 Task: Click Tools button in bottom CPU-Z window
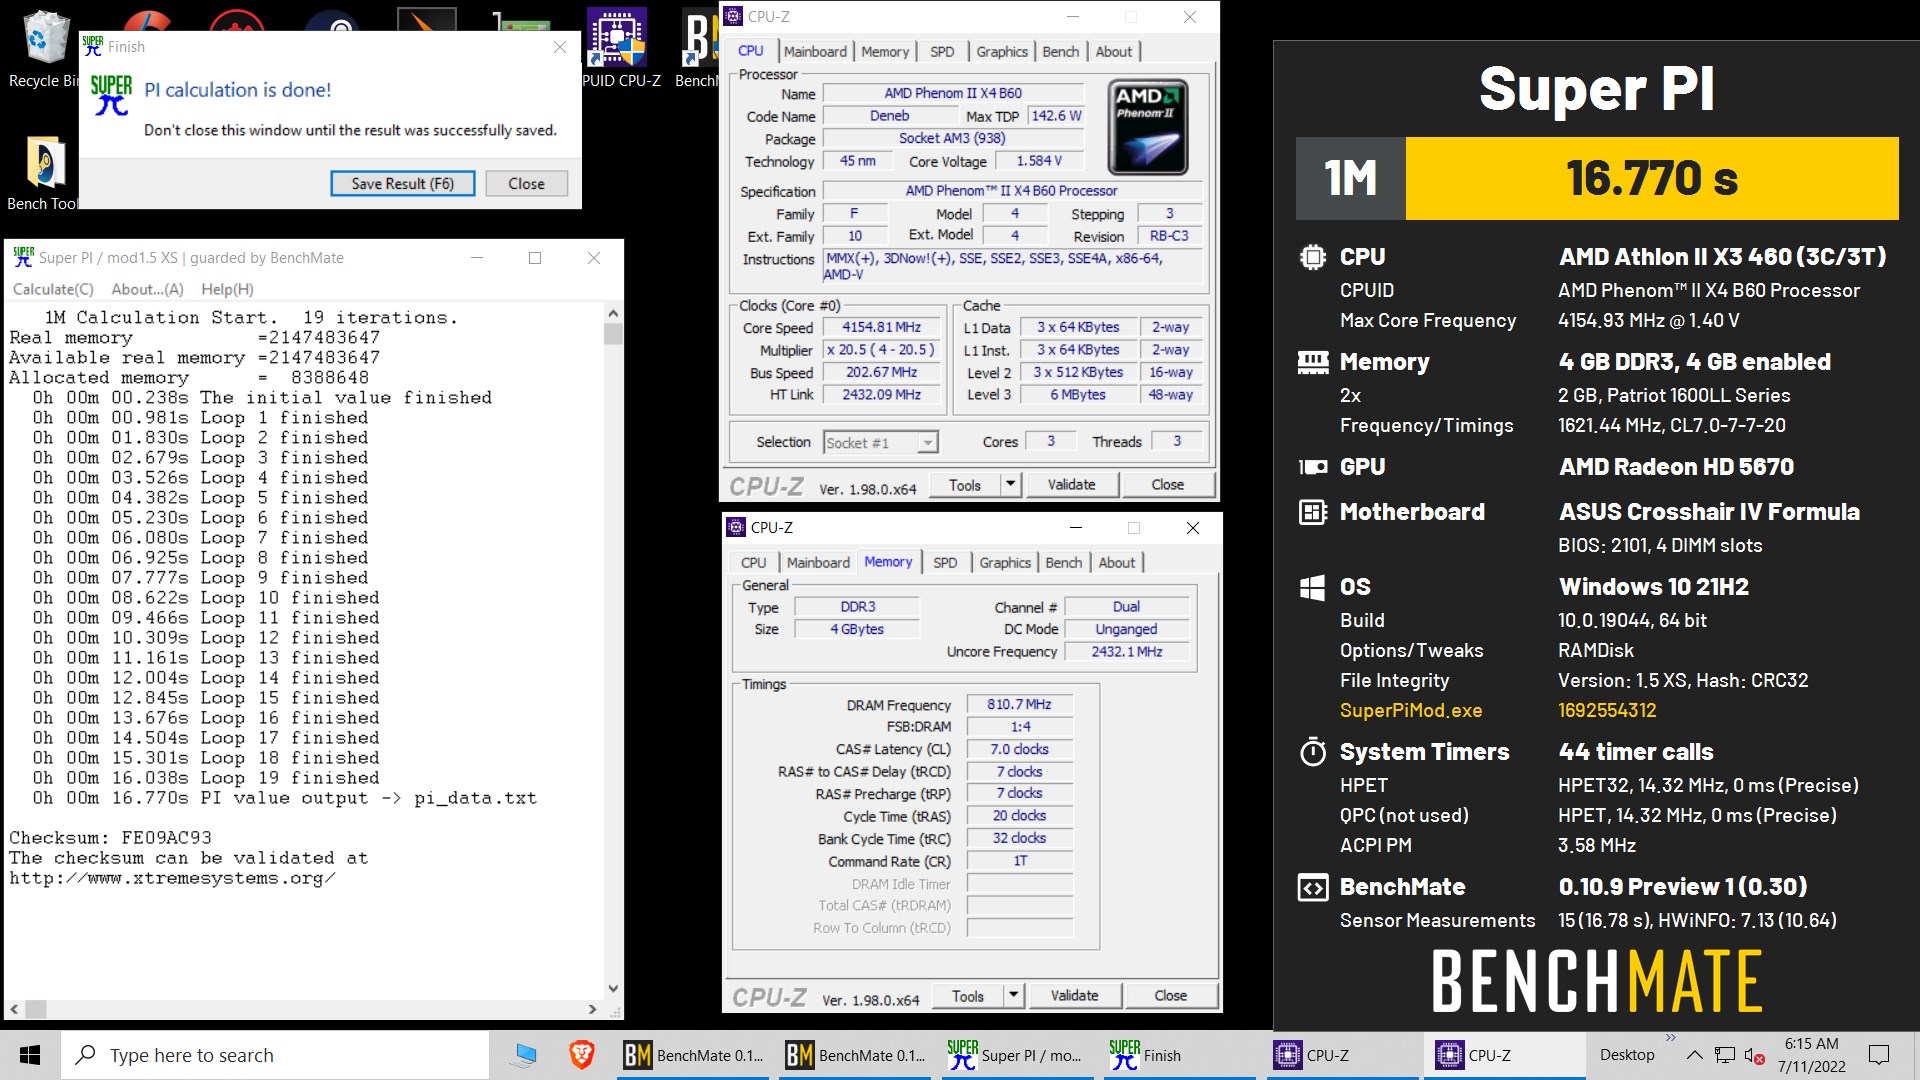coord(968,996)
